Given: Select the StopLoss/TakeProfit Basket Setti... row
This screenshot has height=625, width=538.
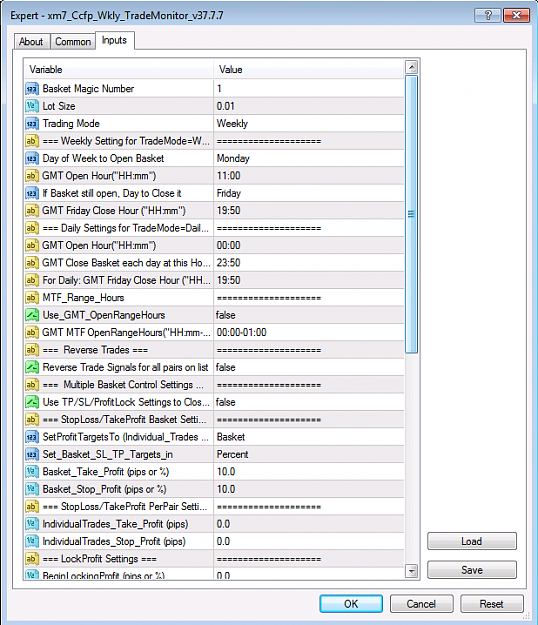Looking at the screenshot, I should [214, 419].
